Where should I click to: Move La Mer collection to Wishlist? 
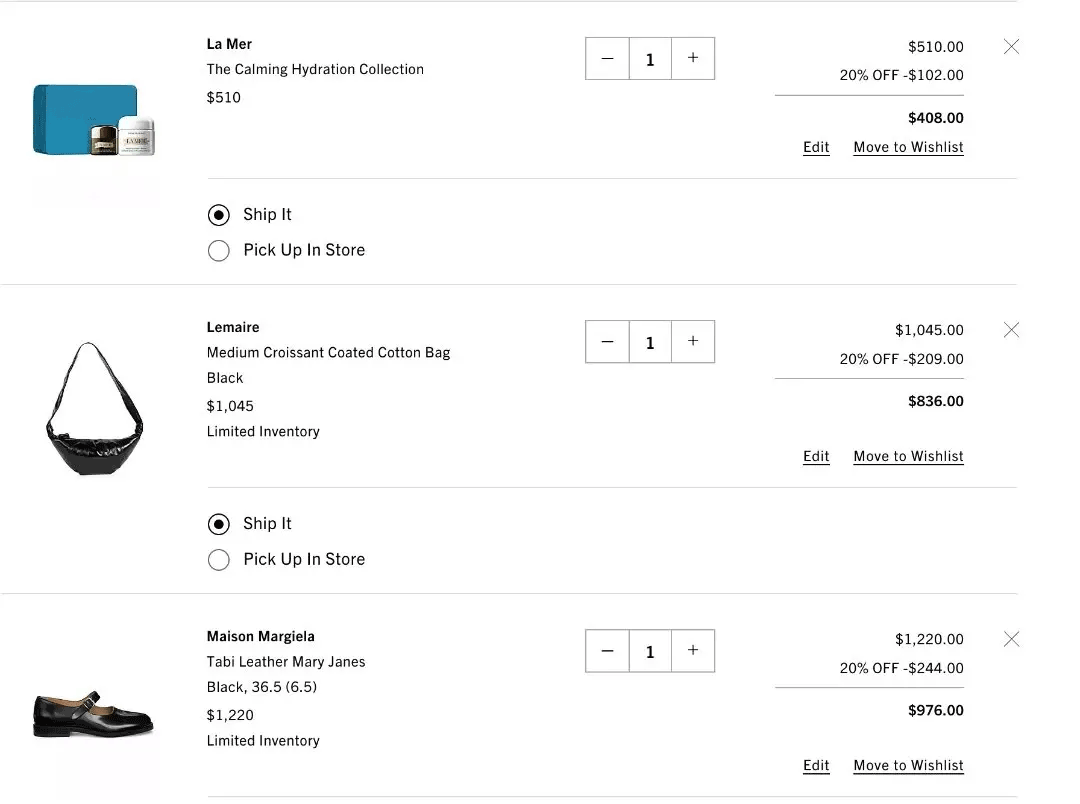908,147
